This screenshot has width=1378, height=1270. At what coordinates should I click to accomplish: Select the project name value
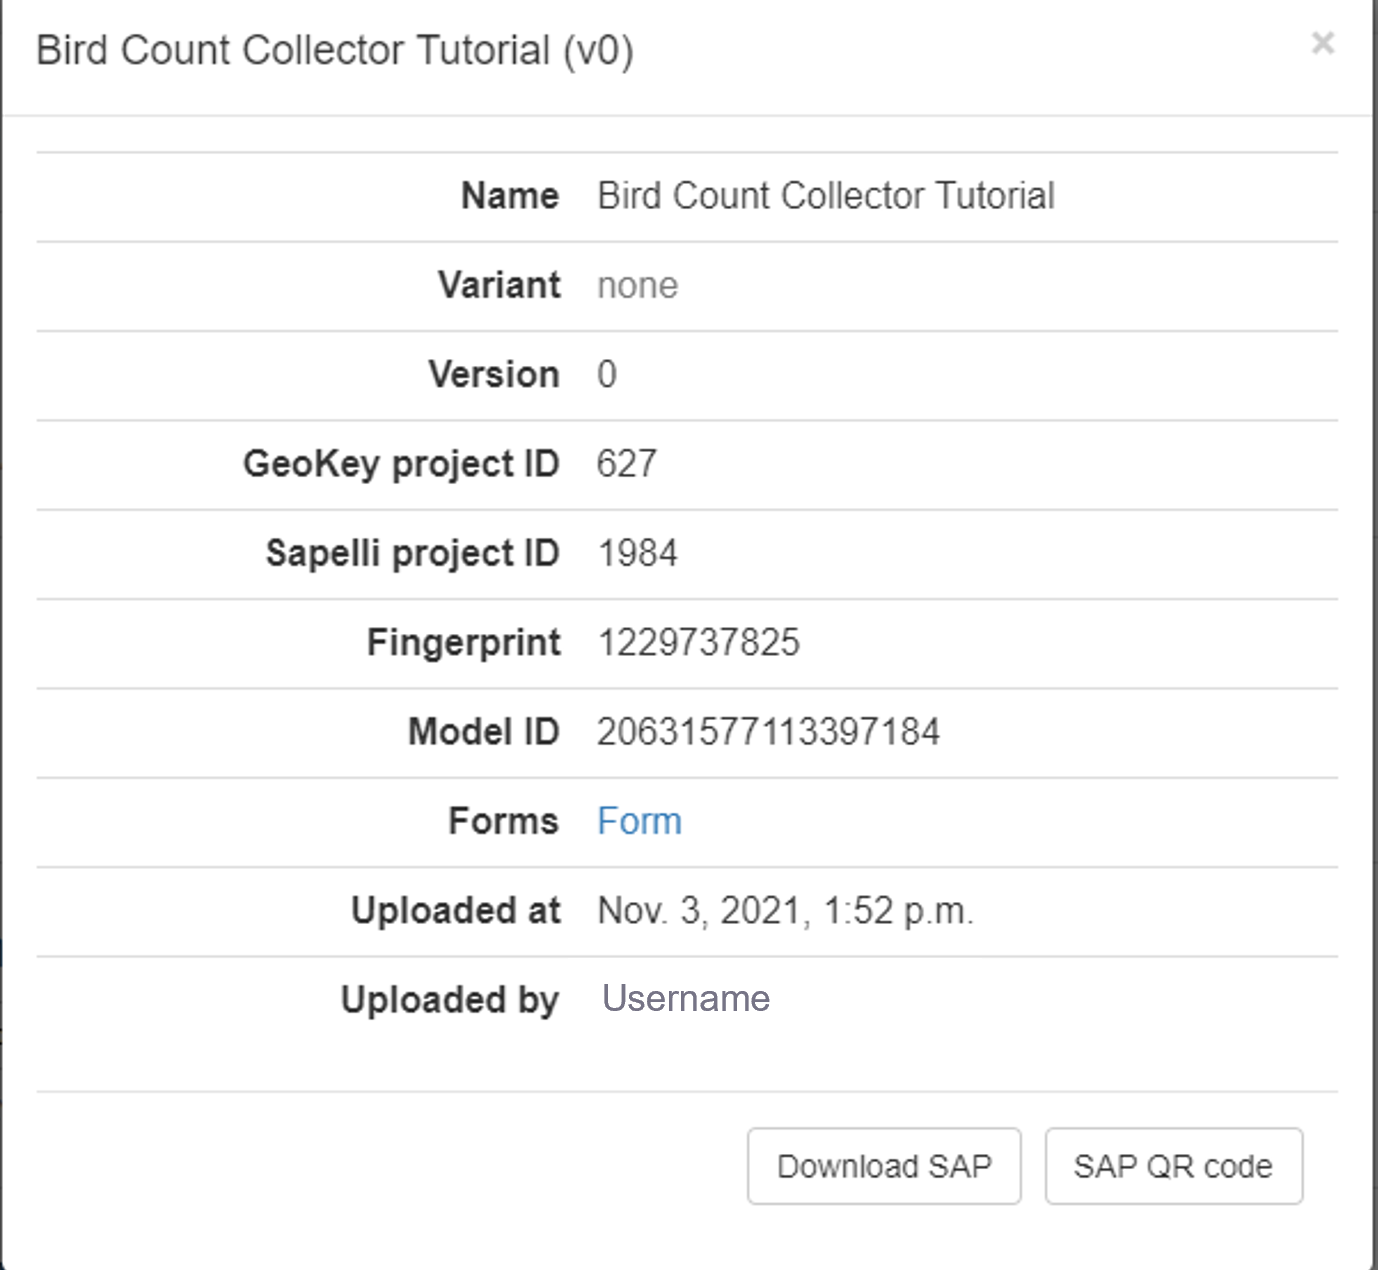coord(825,196)
